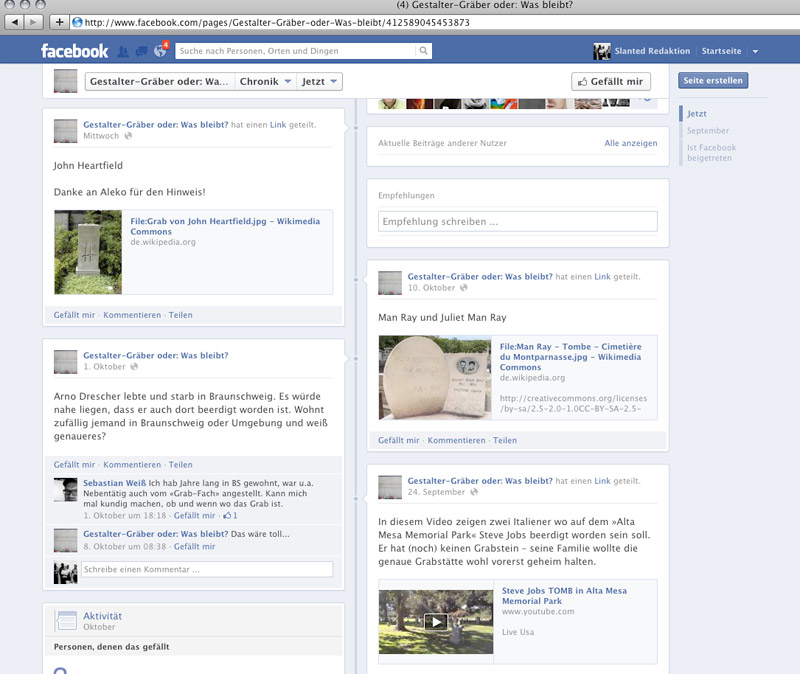Play Steve Jobs TOMB video thumbnail
The height and width of the screenshot is (674, 800).
436,622
